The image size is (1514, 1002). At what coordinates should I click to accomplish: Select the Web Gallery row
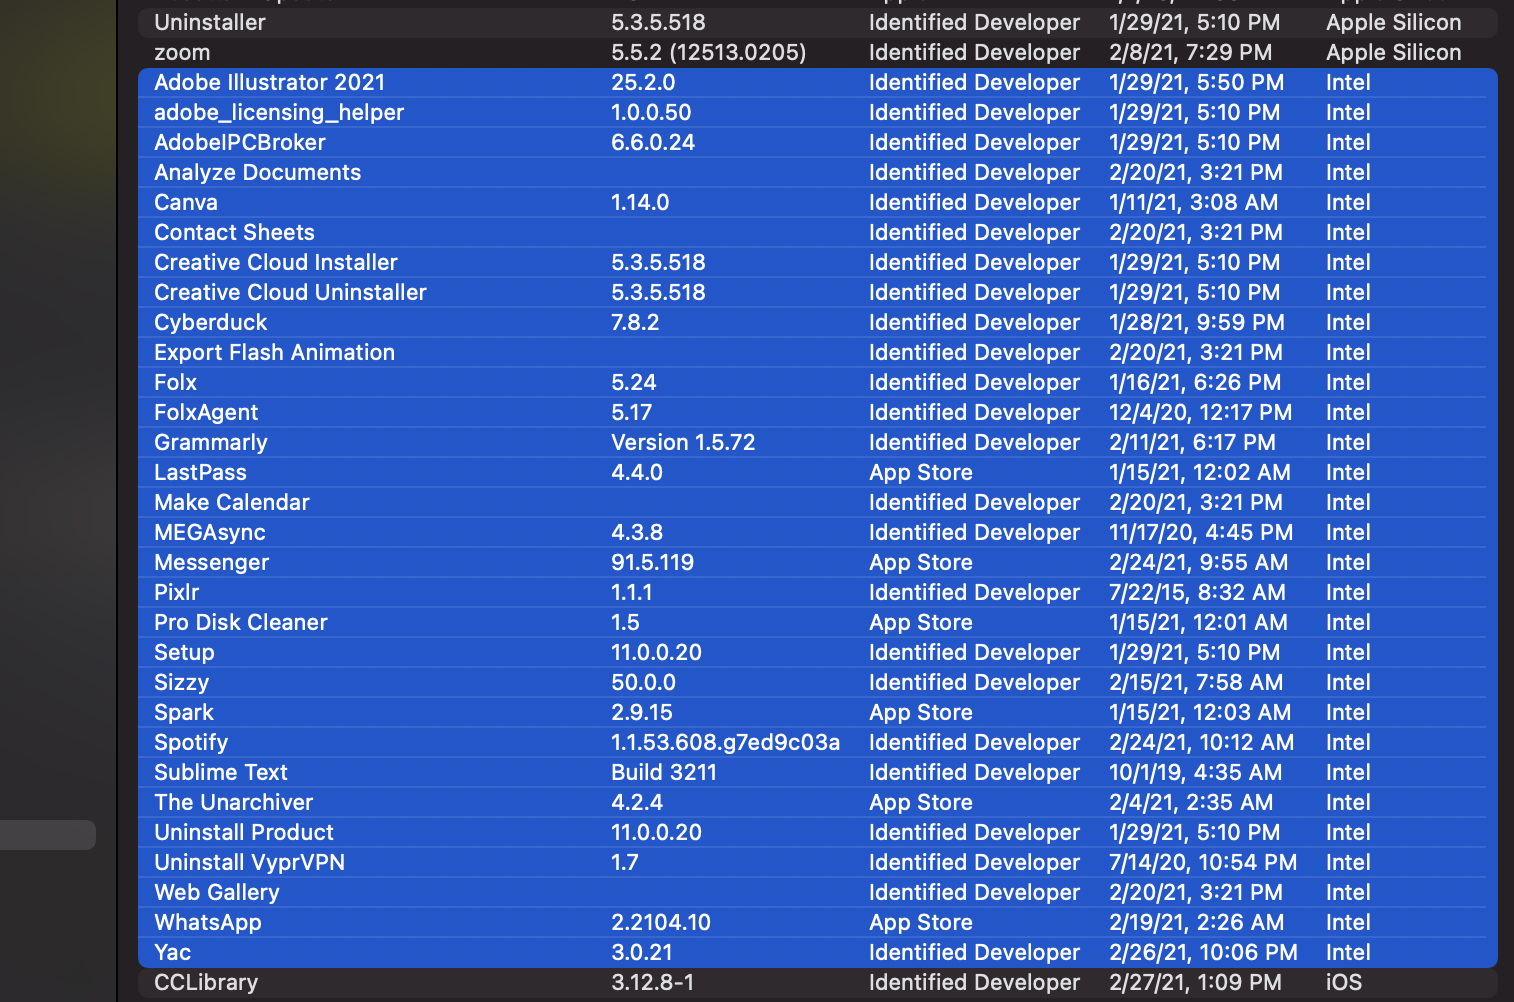pyautogui.click(x=818, y=892)
